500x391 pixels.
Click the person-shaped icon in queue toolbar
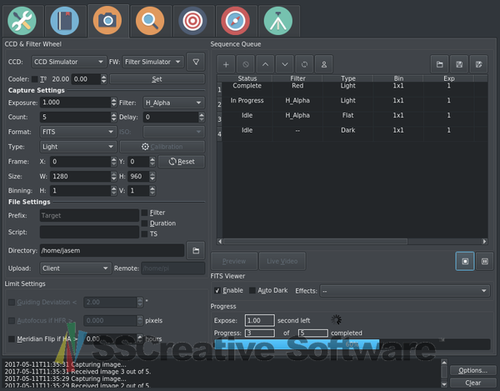(x=324, y=64)
